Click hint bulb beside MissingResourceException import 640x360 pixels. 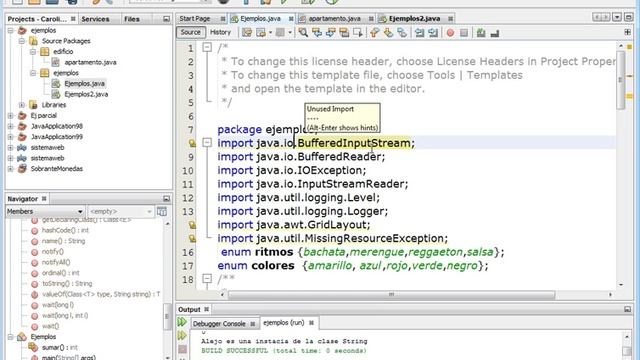click(x=192, y=238)
